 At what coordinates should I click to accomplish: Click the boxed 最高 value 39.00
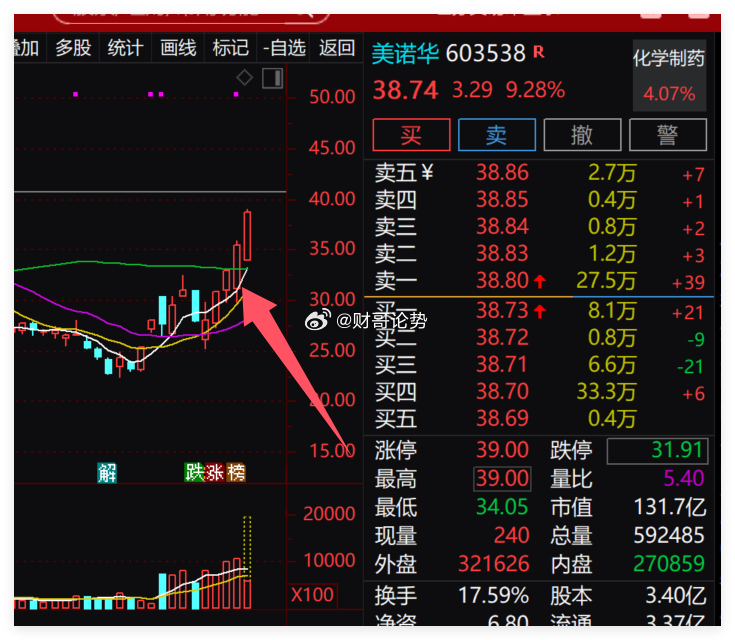[502, 479]
